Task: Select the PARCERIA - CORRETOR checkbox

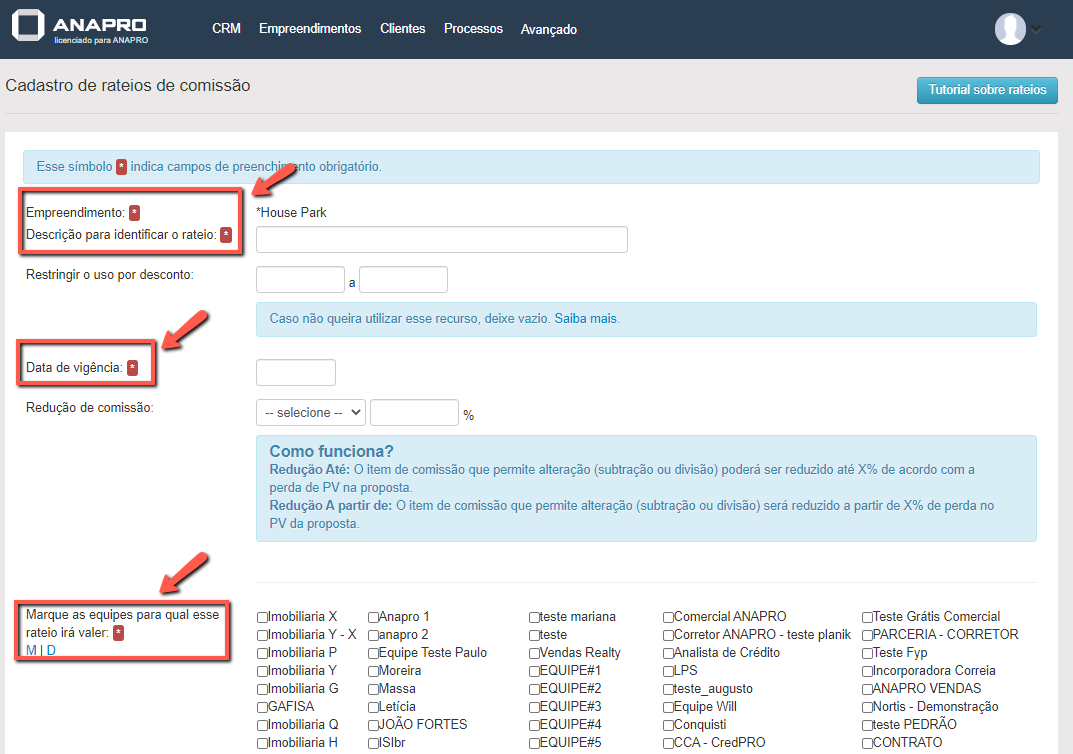Action: pyautogui.click(x=867, y=635)
